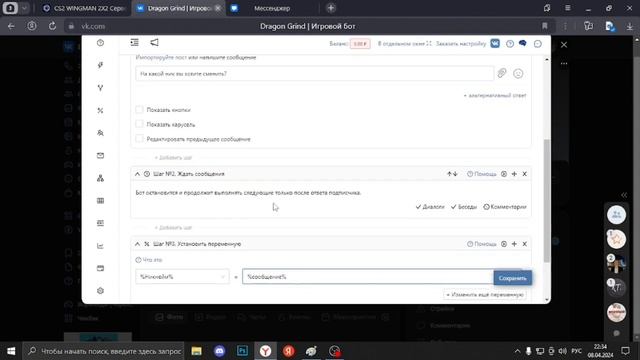Disable step No.3 with the circle icon

pyautogui.click(x=504, y=244)
